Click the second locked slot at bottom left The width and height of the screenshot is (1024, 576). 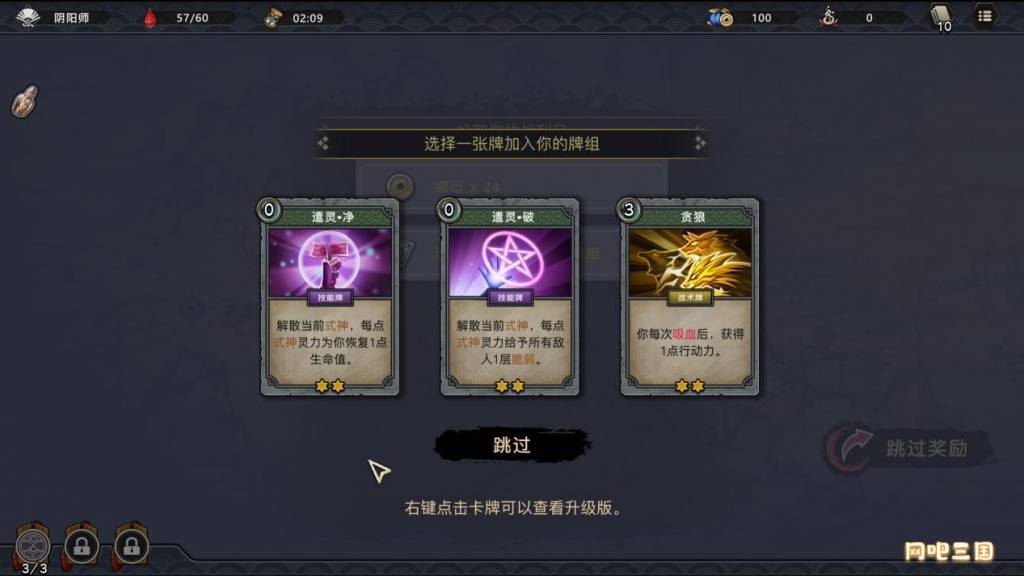tap(131, 545)
